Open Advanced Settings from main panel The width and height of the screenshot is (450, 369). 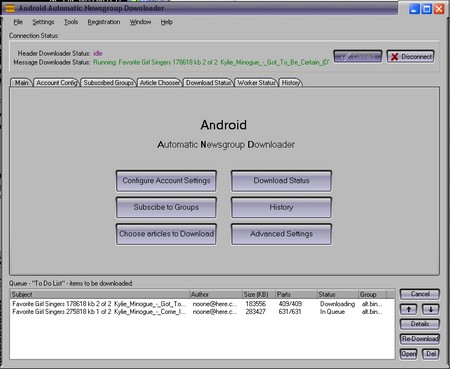coord(281,234)
